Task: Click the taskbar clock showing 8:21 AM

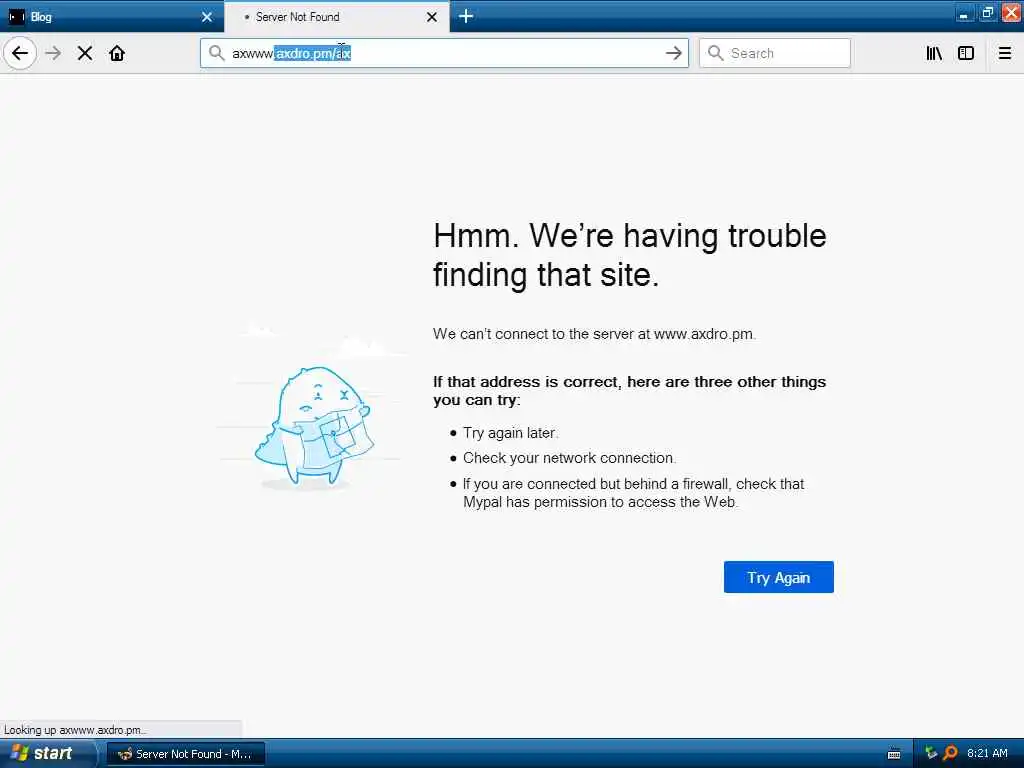Action: [x=987, y=753]
